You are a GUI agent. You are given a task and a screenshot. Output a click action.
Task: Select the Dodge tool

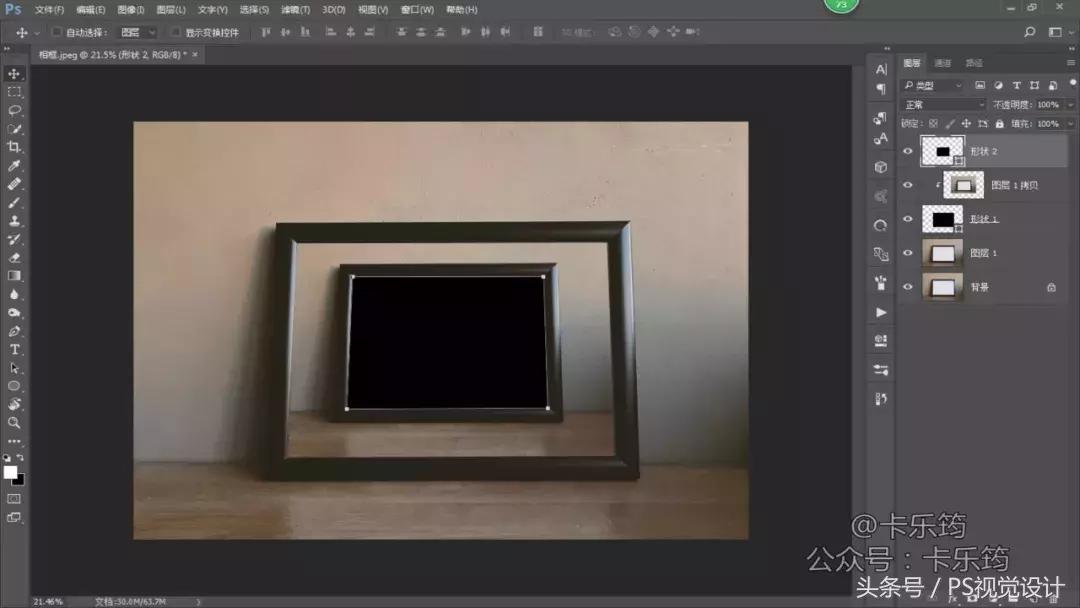[x=14, y=313]
